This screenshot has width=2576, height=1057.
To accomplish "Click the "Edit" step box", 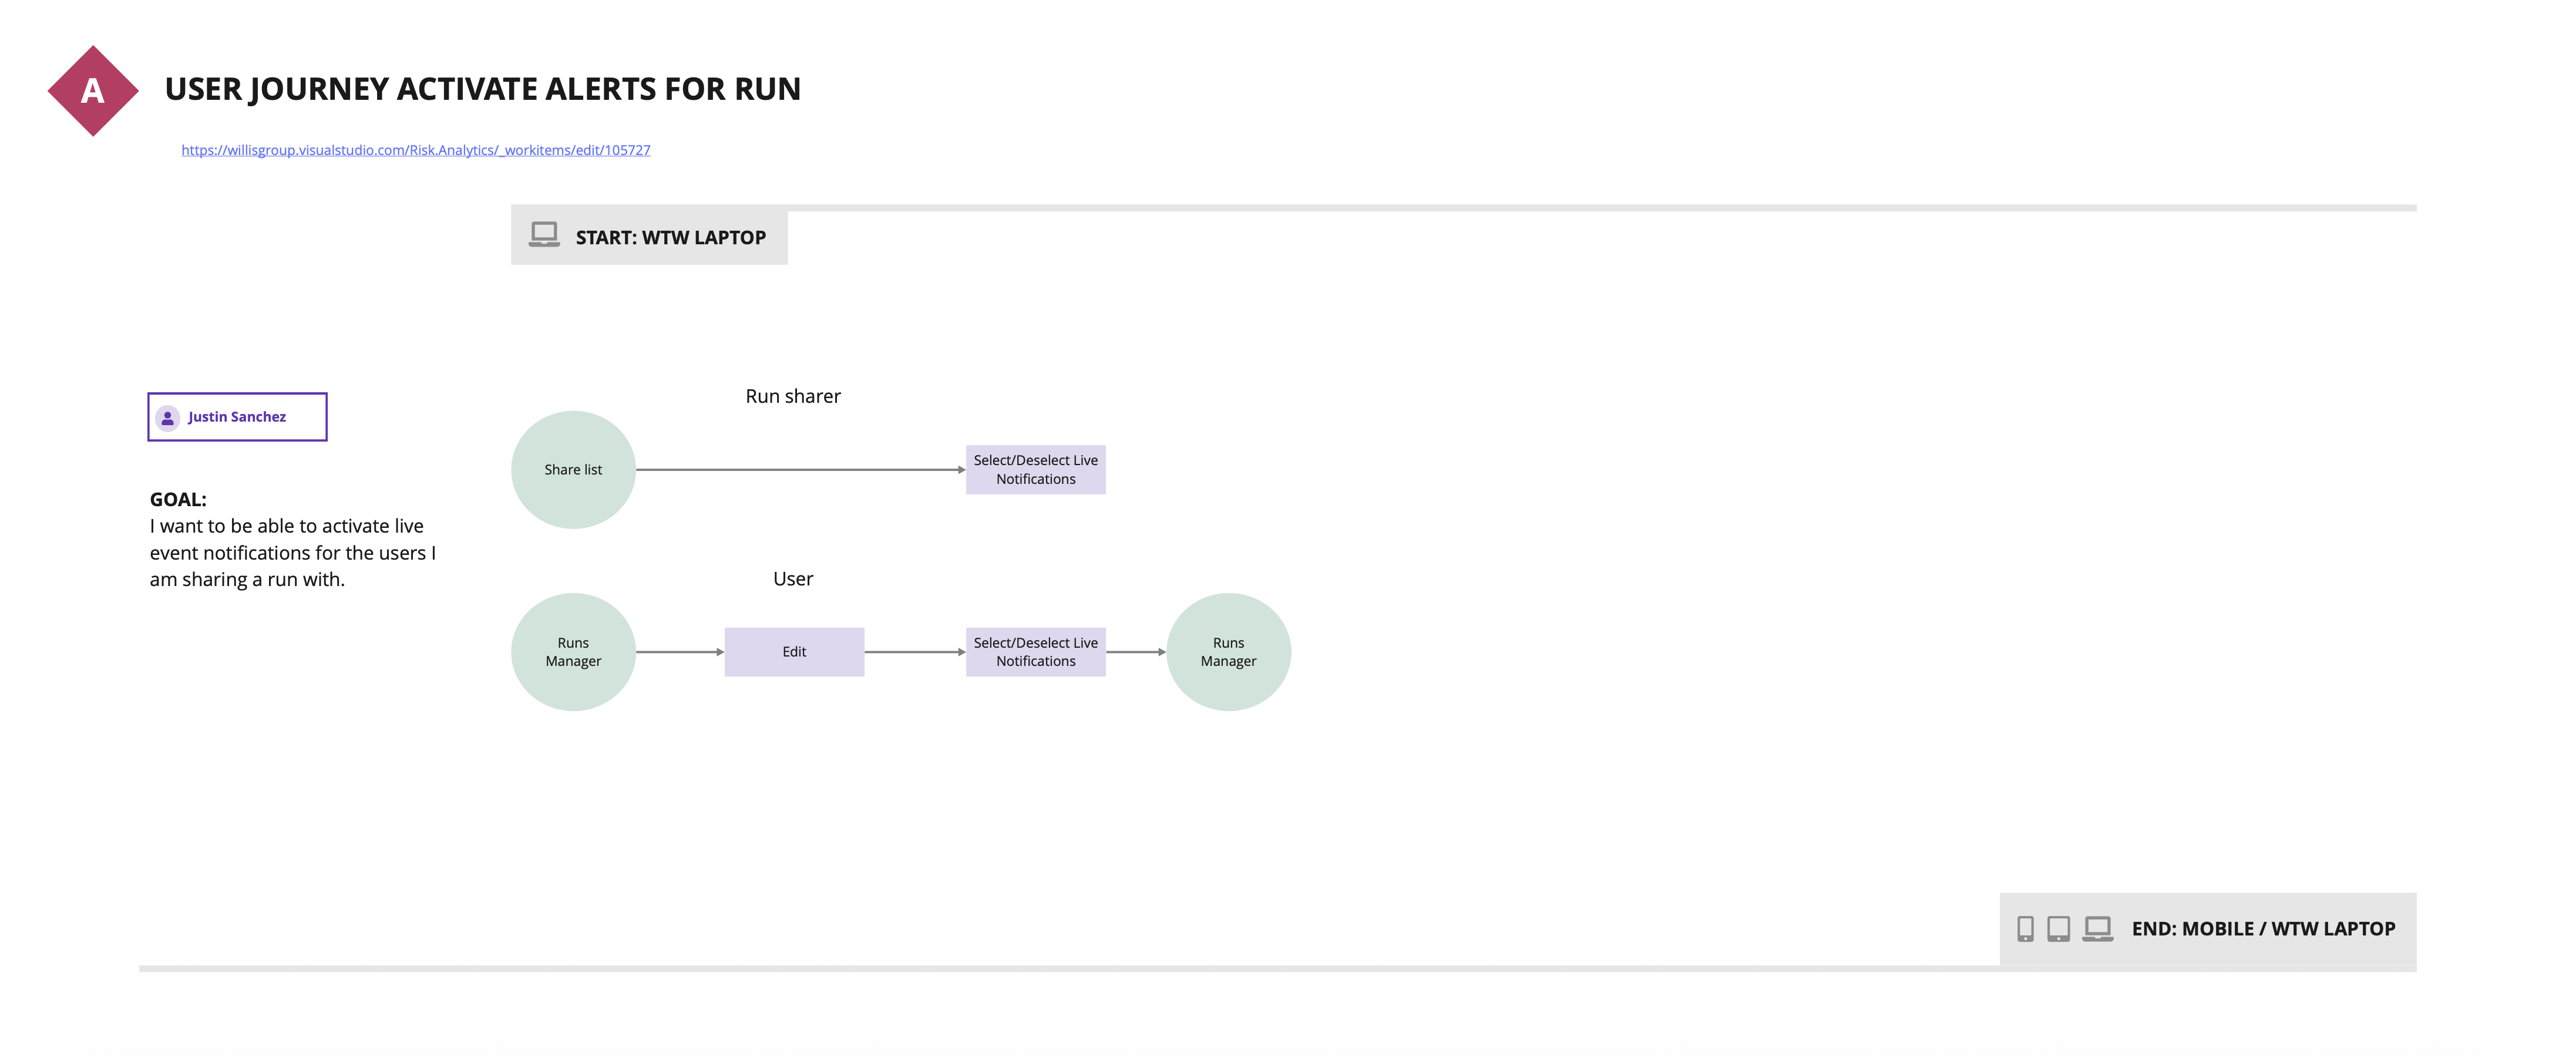I will click(x=794, y=652).
